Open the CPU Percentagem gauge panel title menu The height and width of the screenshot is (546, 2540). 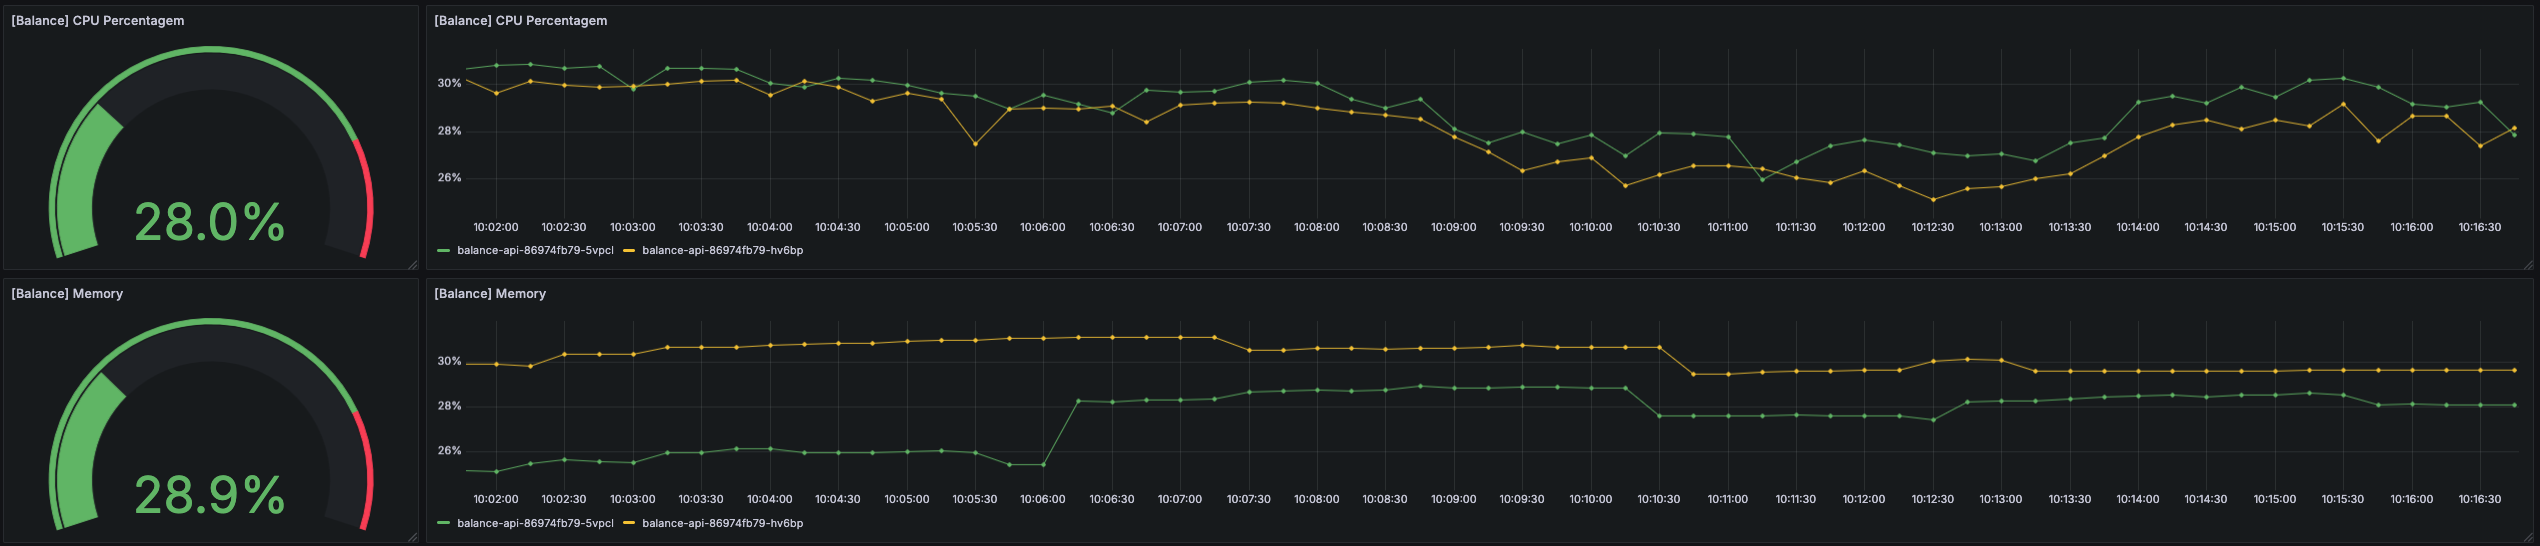pos(98,21)
